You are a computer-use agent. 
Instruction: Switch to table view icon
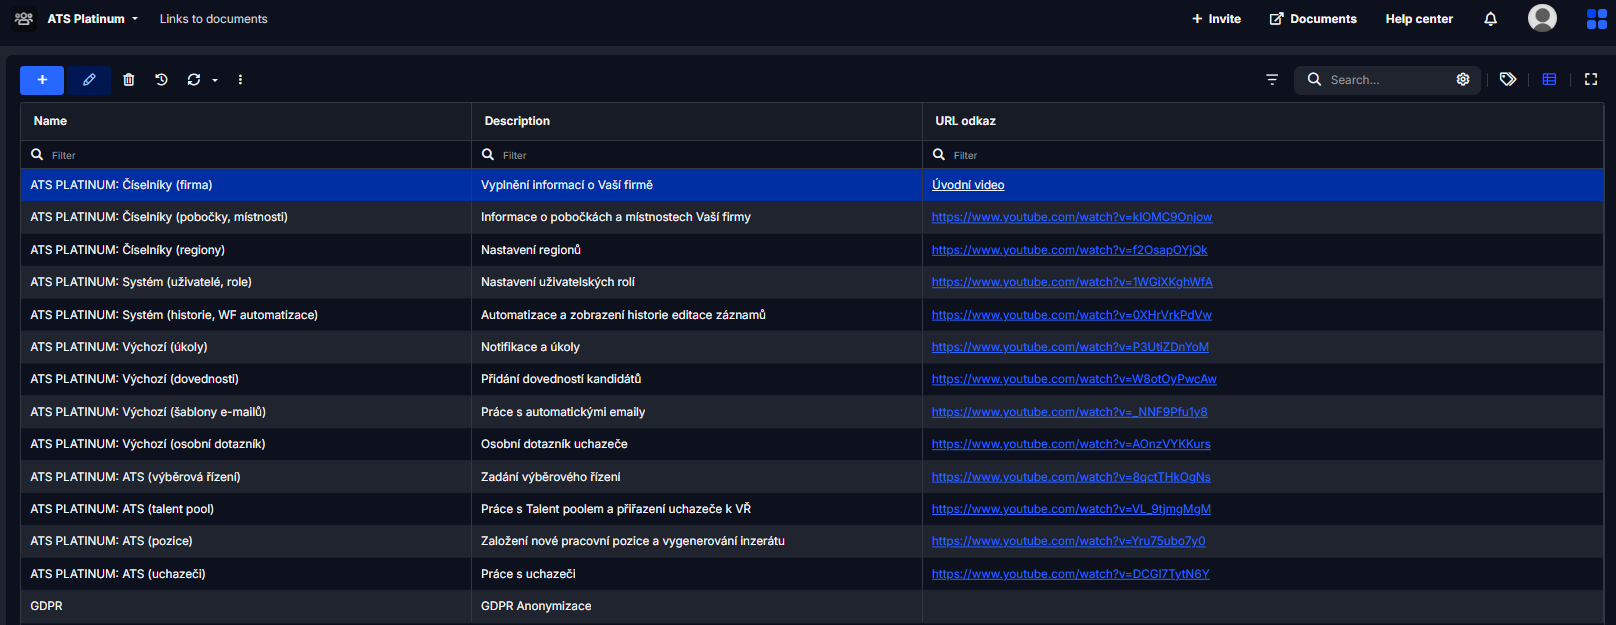click(x=1549, y=80)
